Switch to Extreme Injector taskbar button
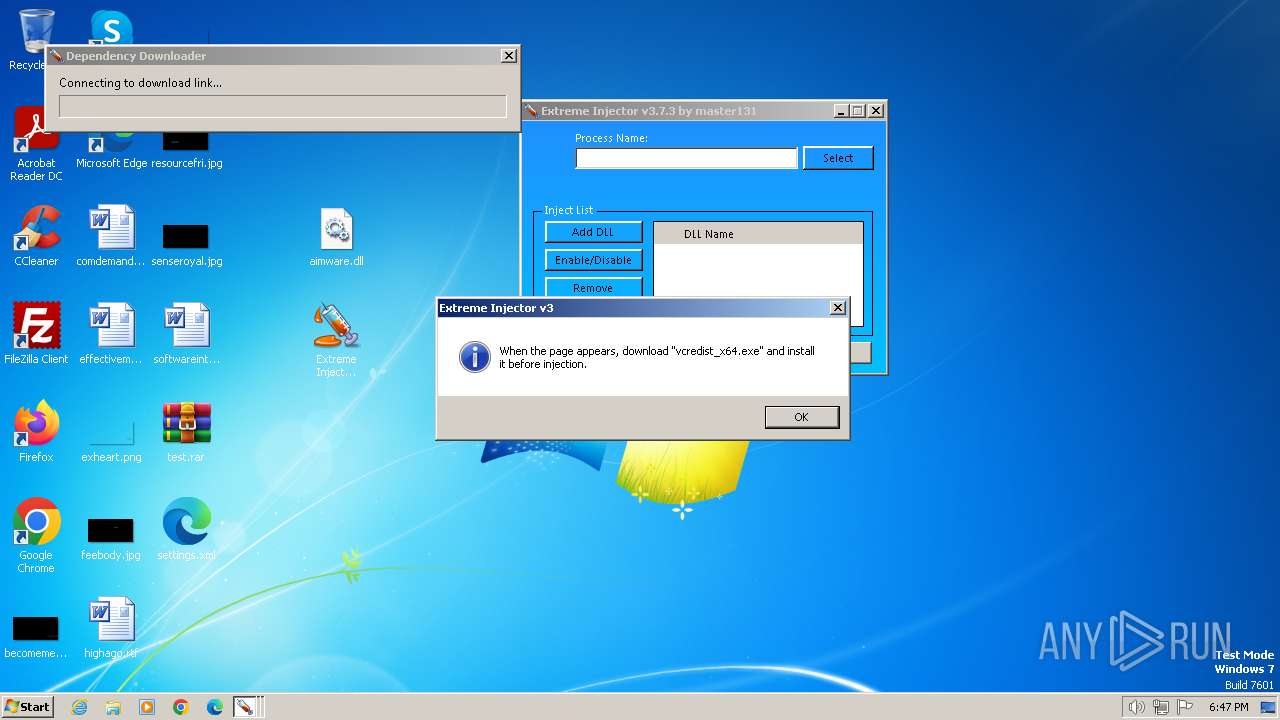 (x=246, y=707)
